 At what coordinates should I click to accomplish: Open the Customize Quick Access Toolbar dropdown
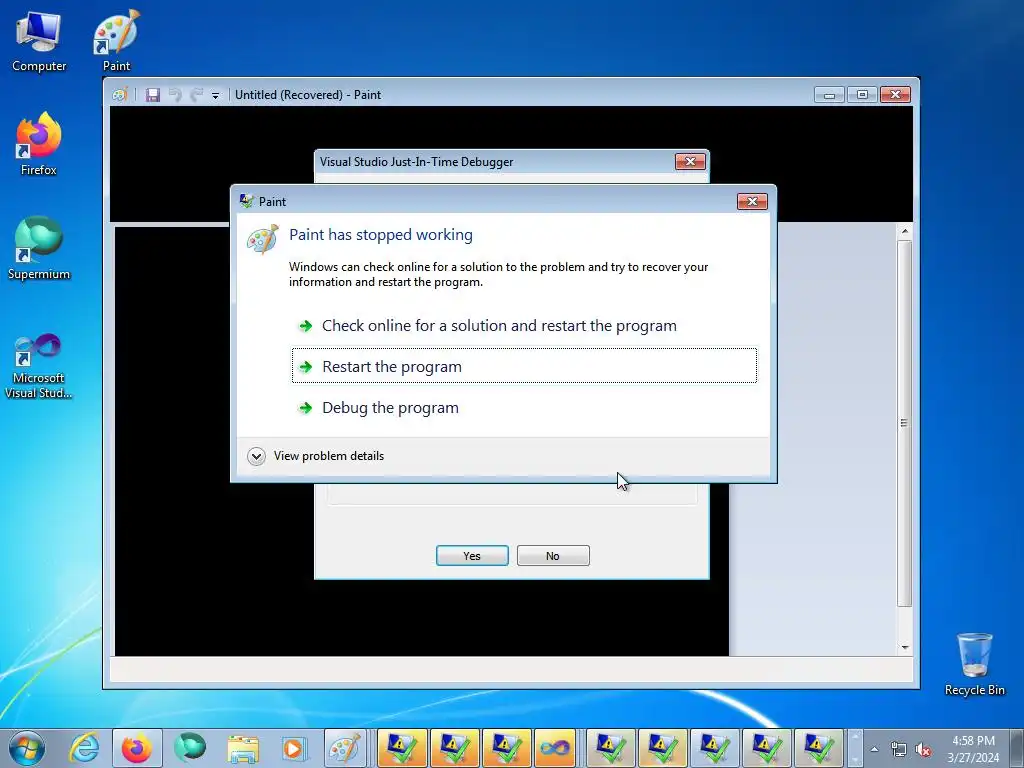215,95
